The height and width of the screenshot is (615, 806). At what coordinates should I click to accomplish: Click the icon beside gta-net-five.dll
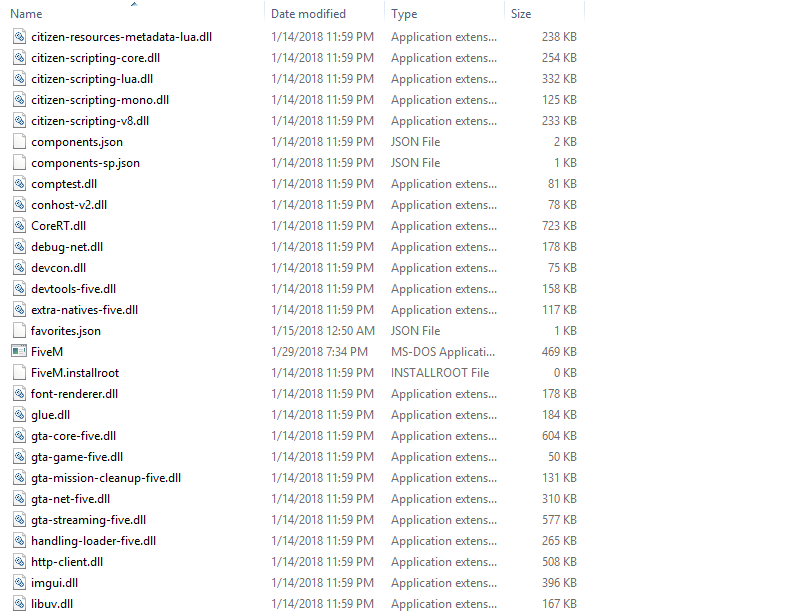[19, 498]
